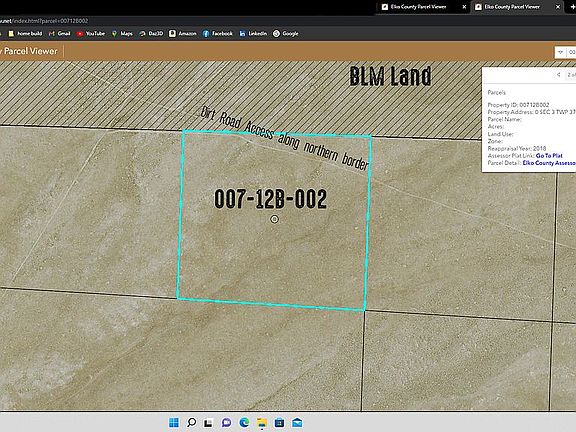Click the Reappraisal Year 2018 line
The image size is (576, 432).
click(517, 148)
